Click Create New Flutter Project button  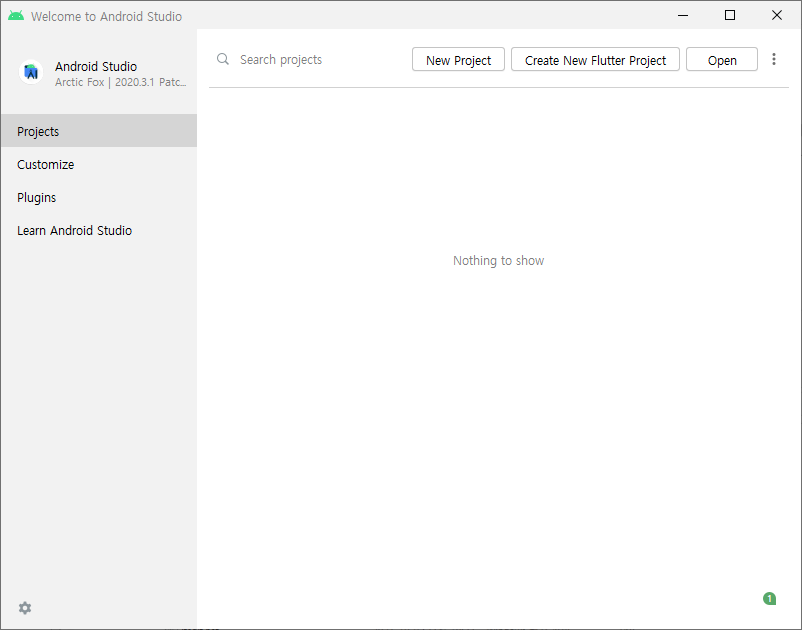pyautogui.click(x=595, y=60)
